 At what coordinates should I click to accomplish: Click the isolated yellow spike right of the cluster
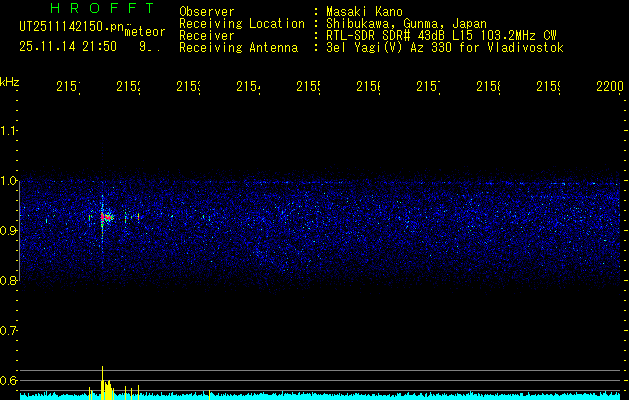(209, 395)
